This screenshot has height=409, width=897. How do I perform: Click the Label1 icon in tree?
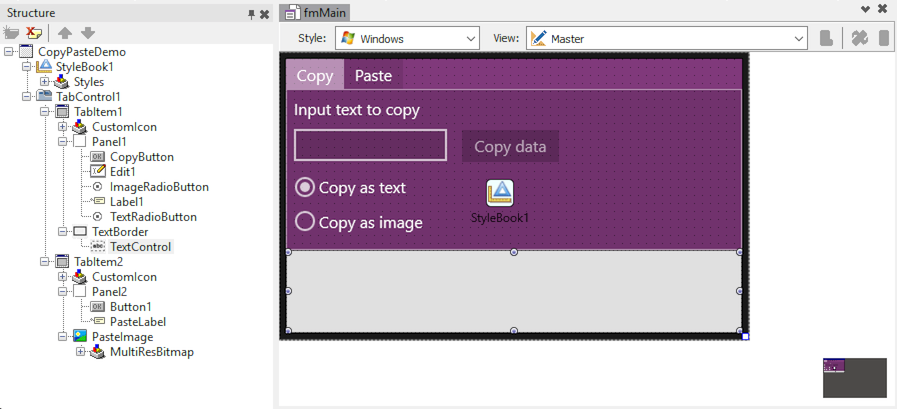tap(98, 201)
